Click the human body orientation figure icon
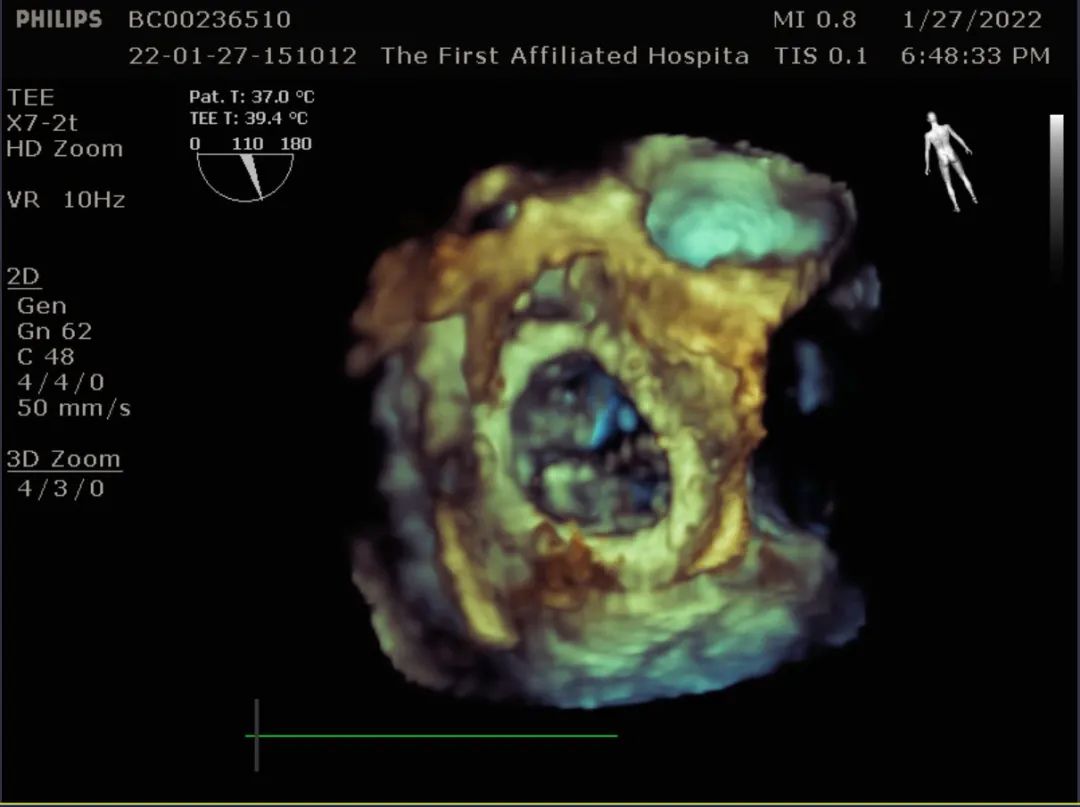1080x807 pixels. click(x=946, y=160)
